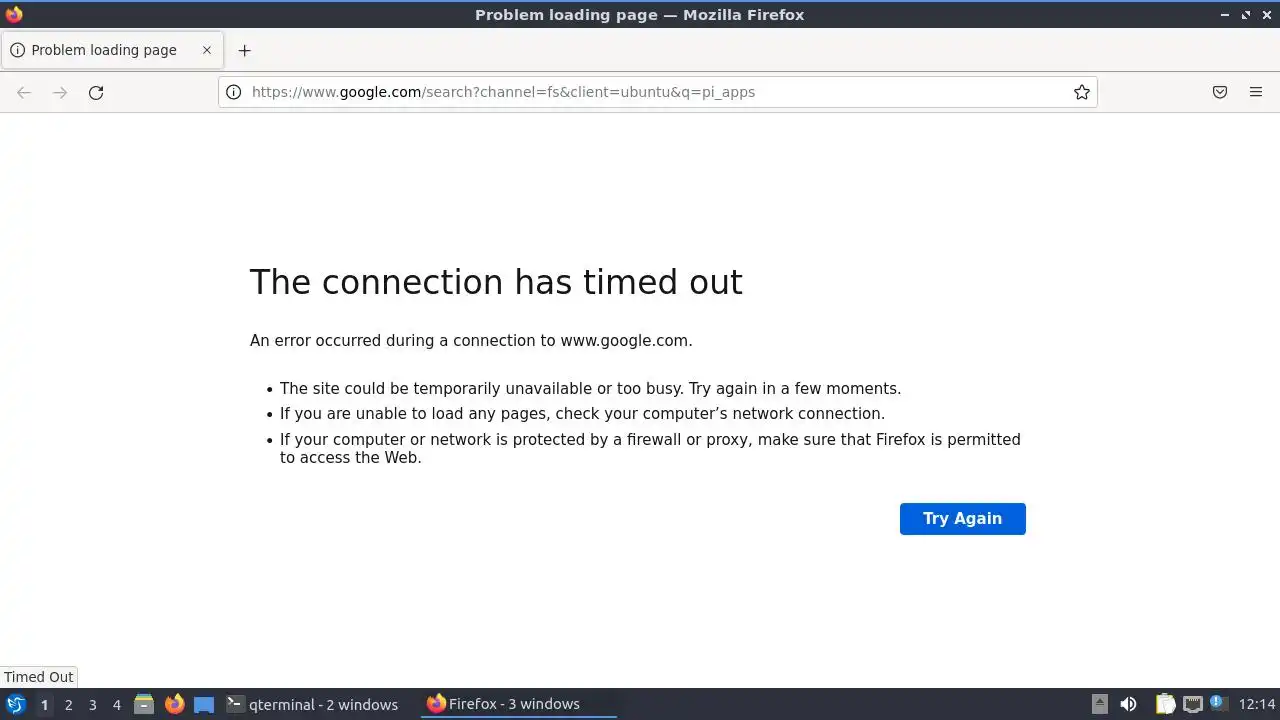Launch Firefox from quick launch
The image size is (1280, 720).
pos(174,704)
